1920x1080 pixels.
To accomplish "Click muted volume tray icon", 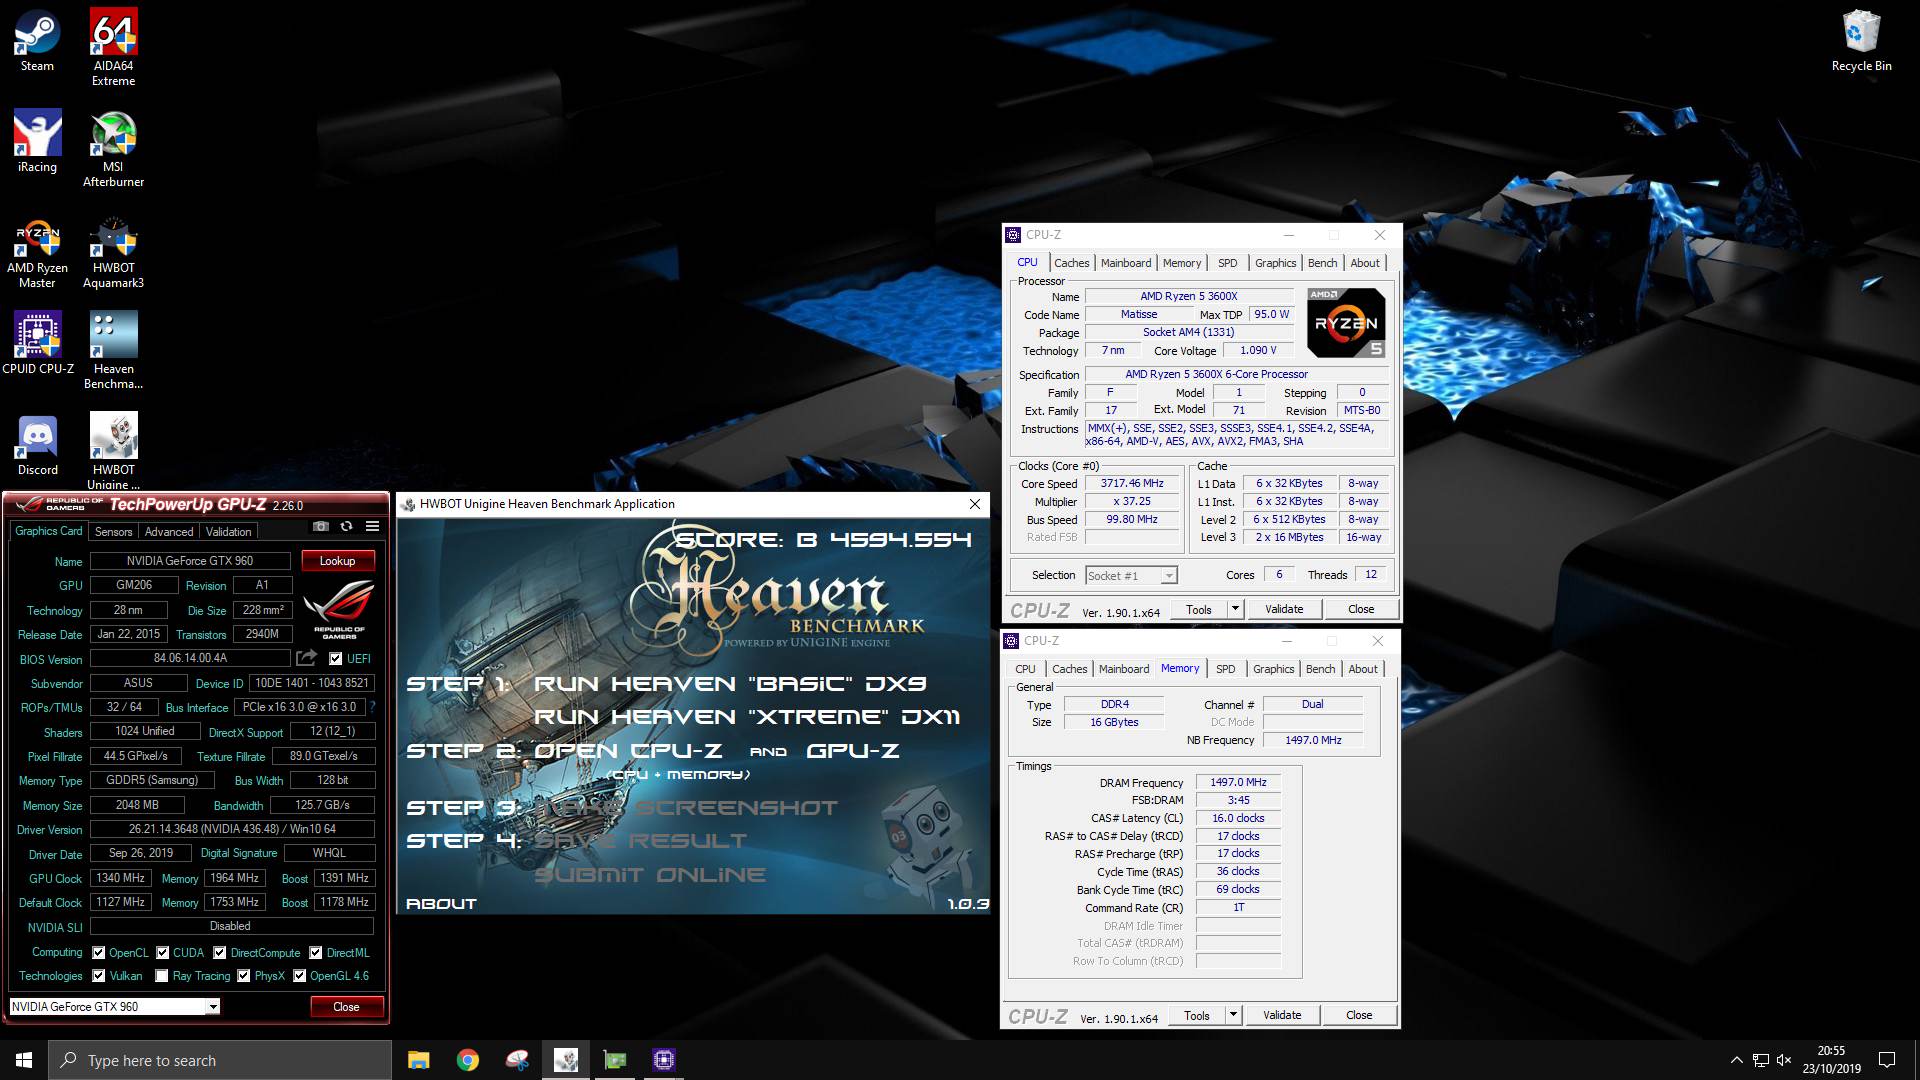I will click(x=1784, y=1060).
